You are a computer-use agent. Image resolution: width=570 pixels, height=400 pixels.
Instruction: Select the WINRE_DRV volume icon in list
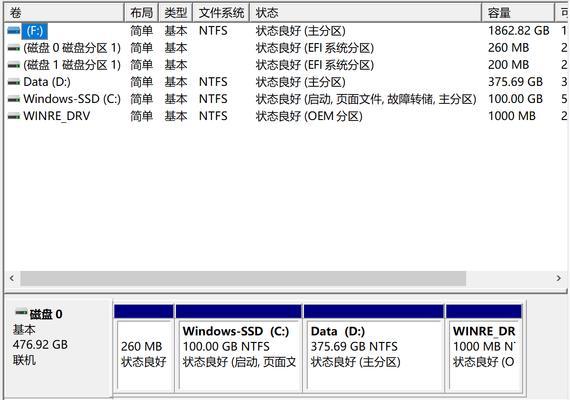click(x=13, y=116)
